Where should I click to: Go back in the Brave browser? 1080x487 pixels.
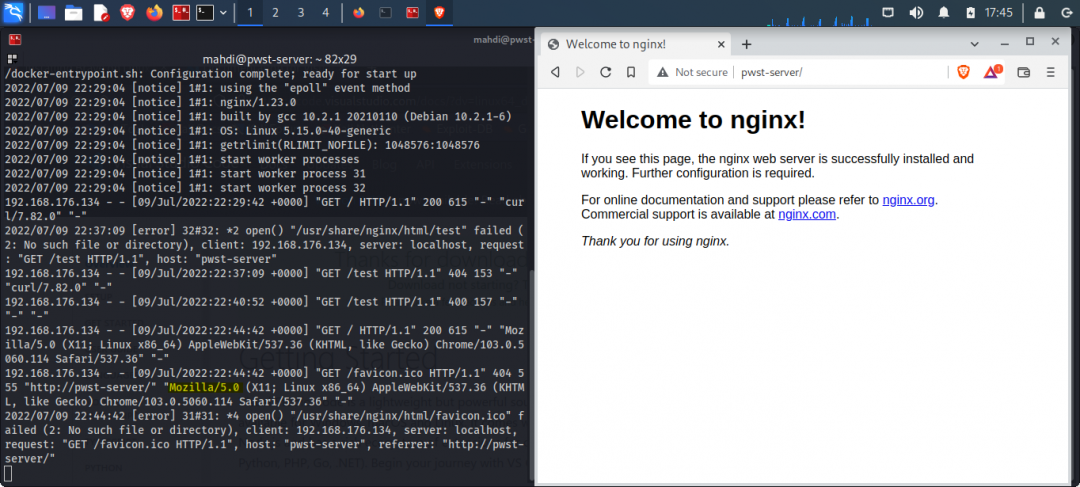point(554,72)
